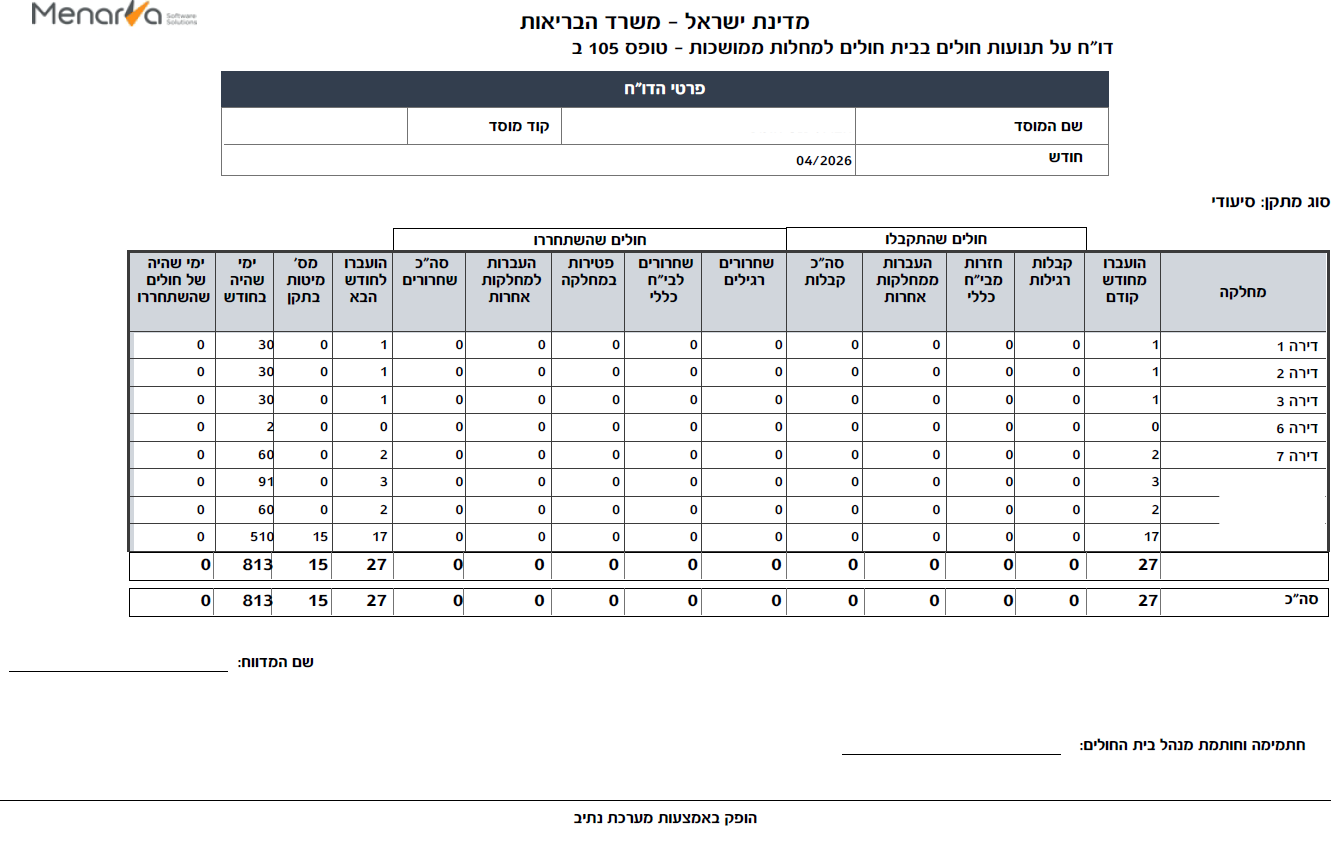Select the דירה 7 row label
1341x848 pixels.
click(x=1300, y=456)
